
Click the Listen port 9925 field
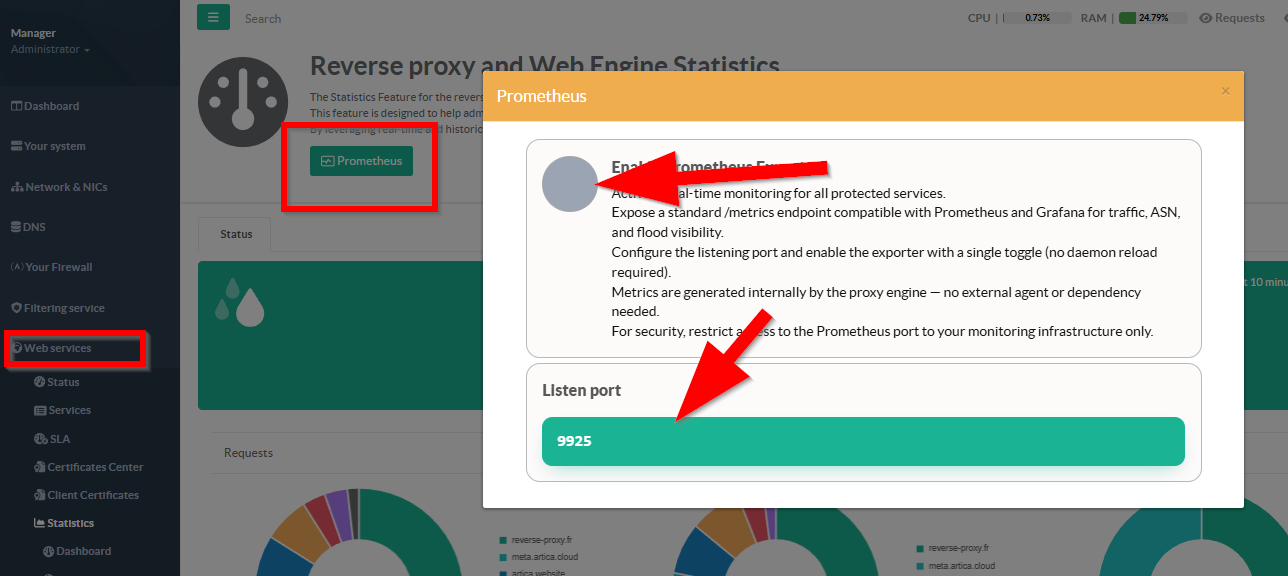click(862, 441)
